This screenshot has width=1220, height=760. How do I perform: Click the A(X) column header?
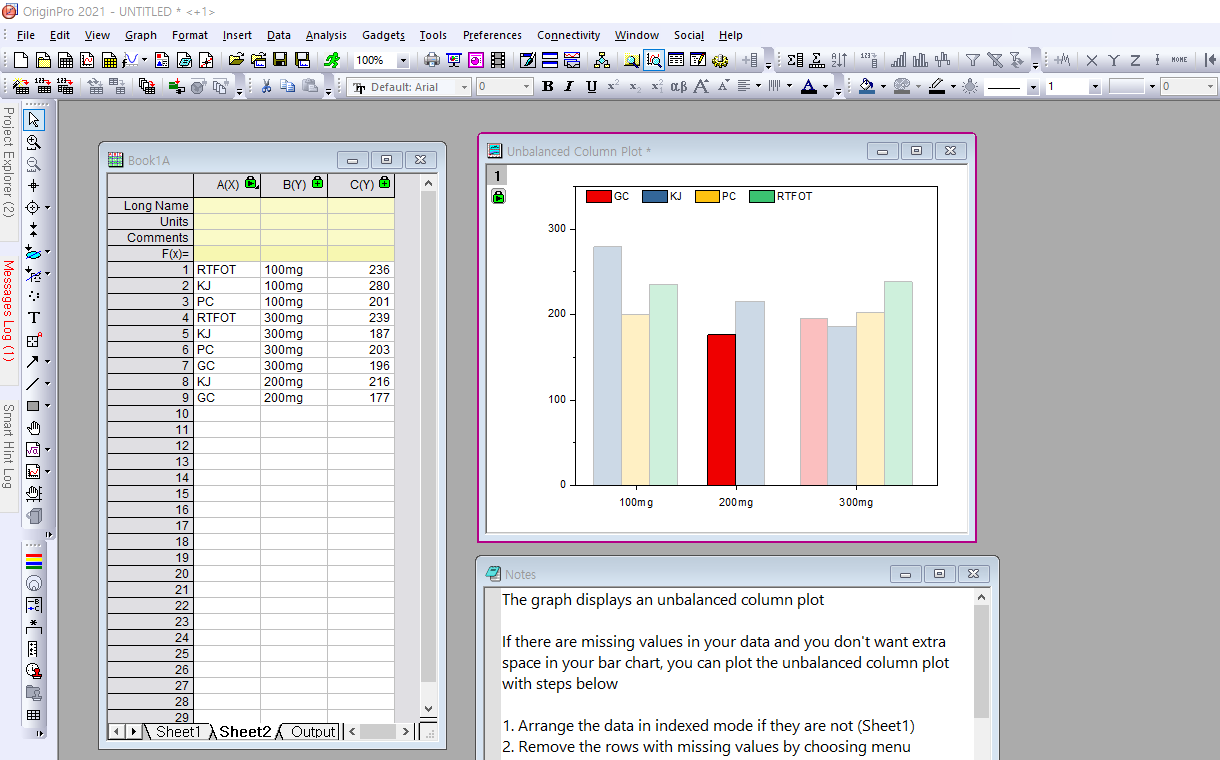(227, 184)
